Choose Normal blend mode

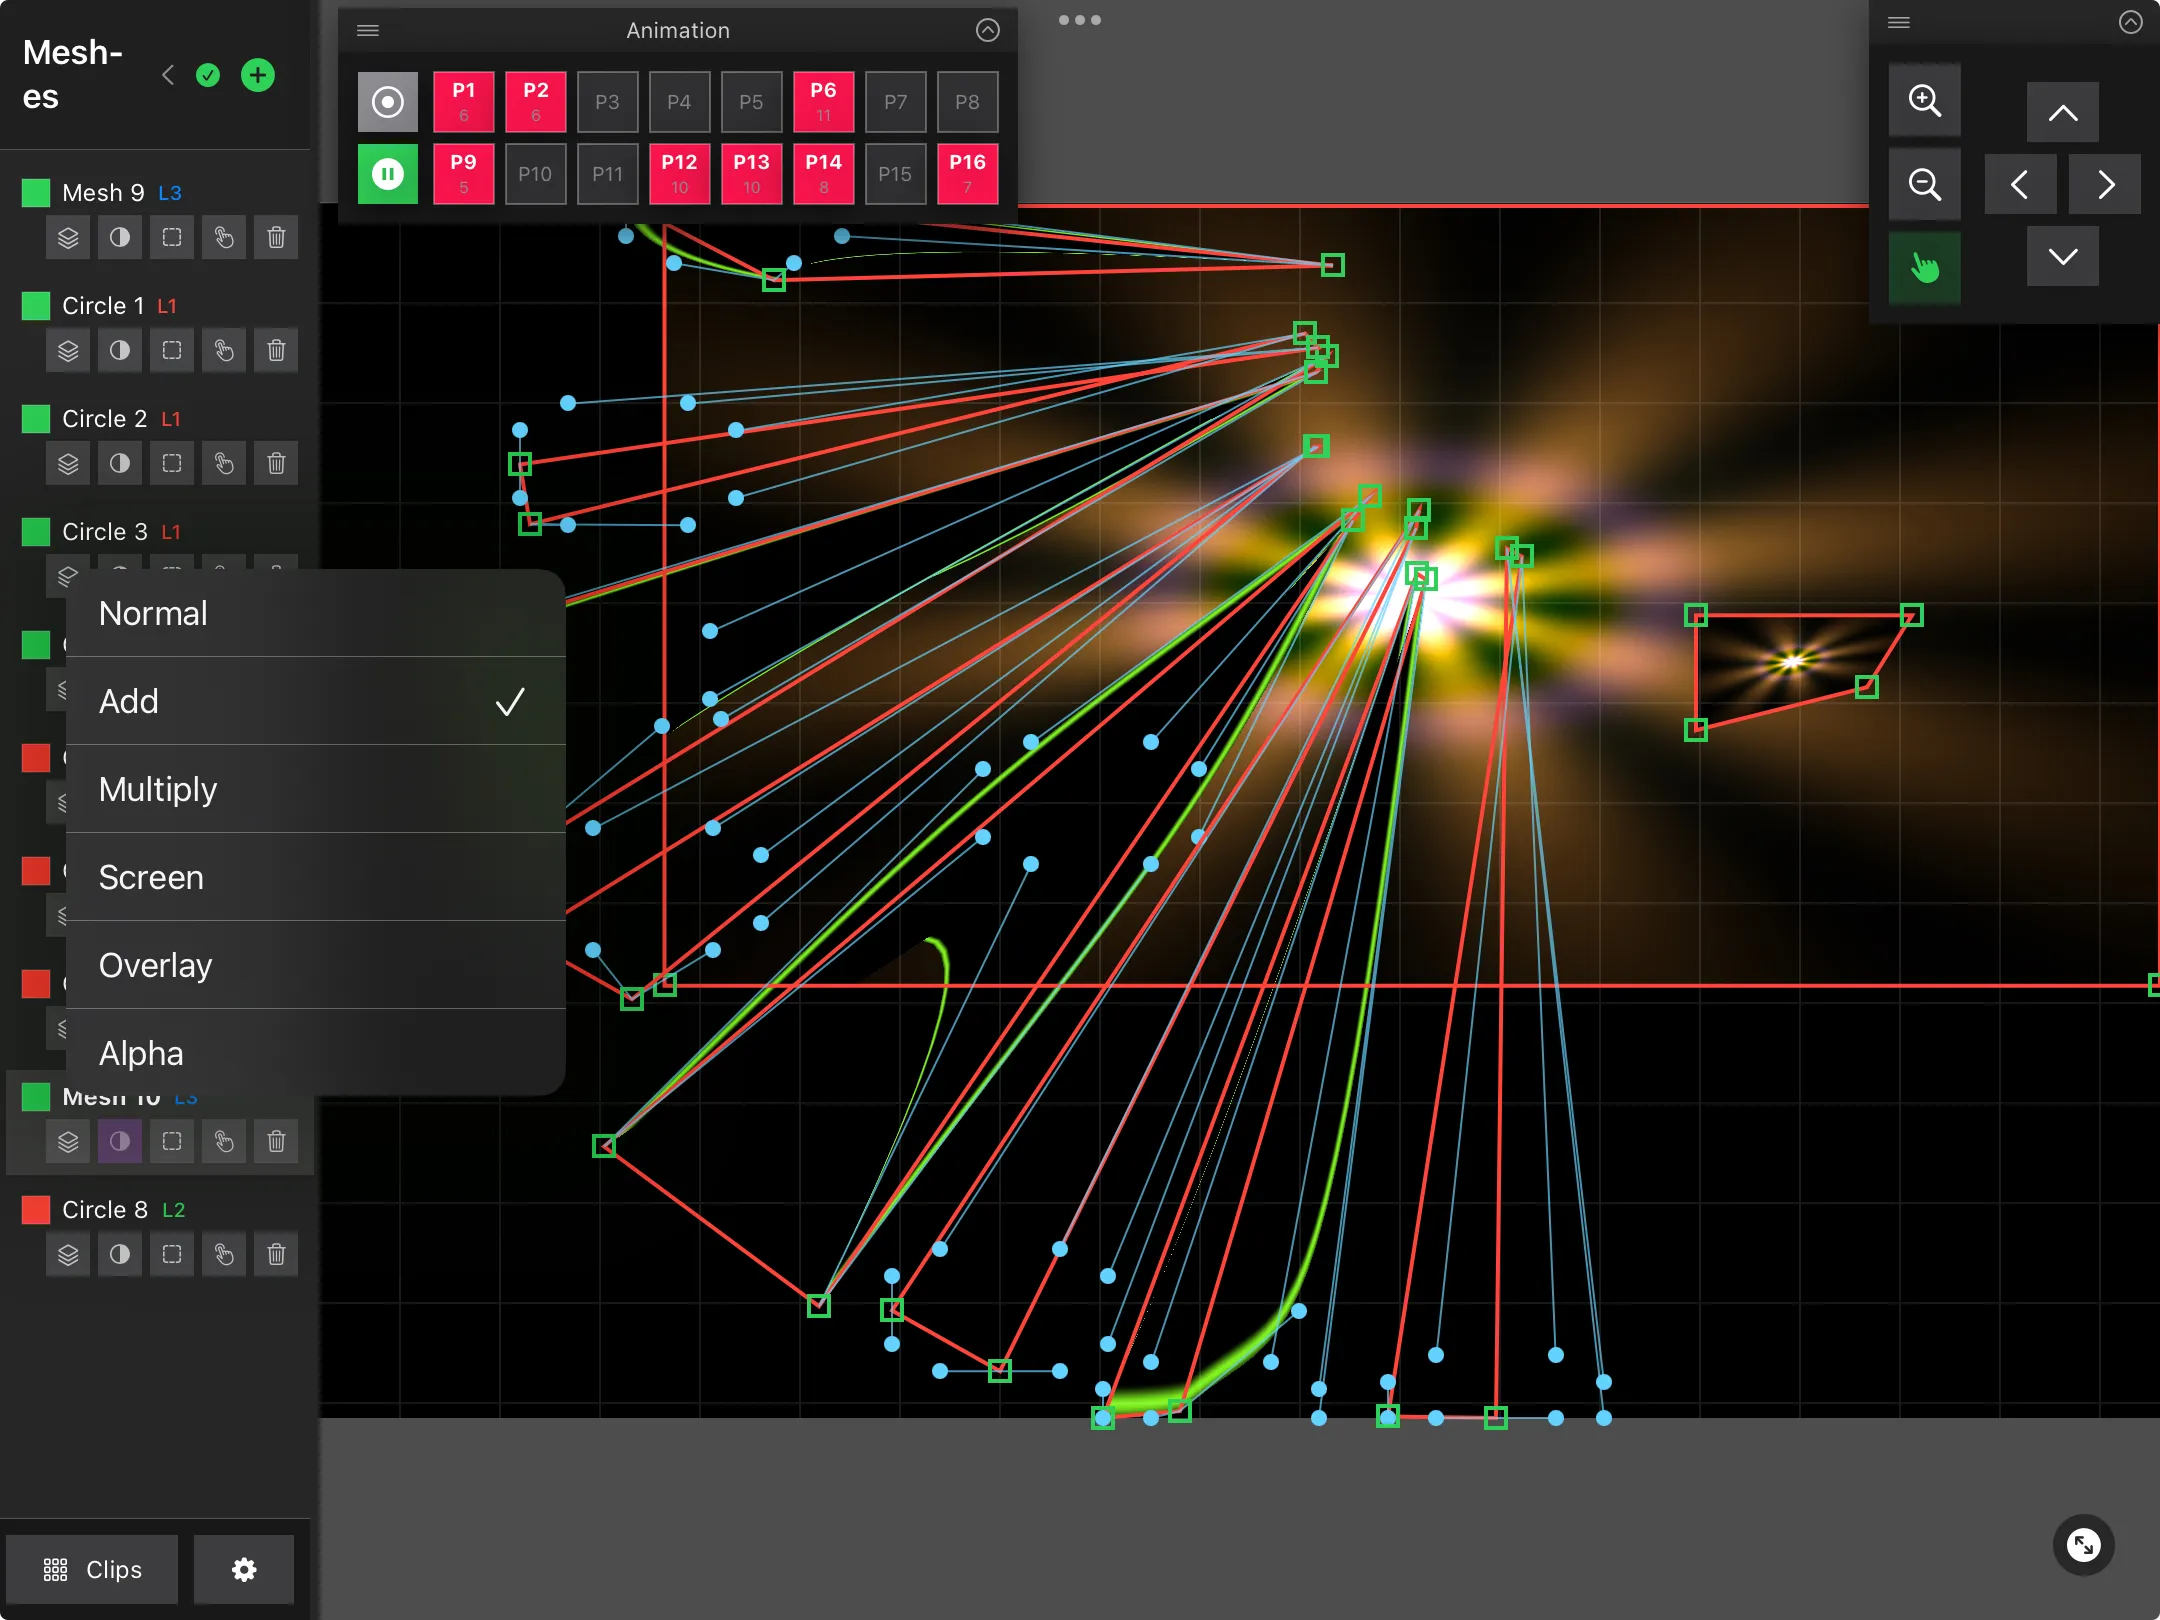[316, 613]
